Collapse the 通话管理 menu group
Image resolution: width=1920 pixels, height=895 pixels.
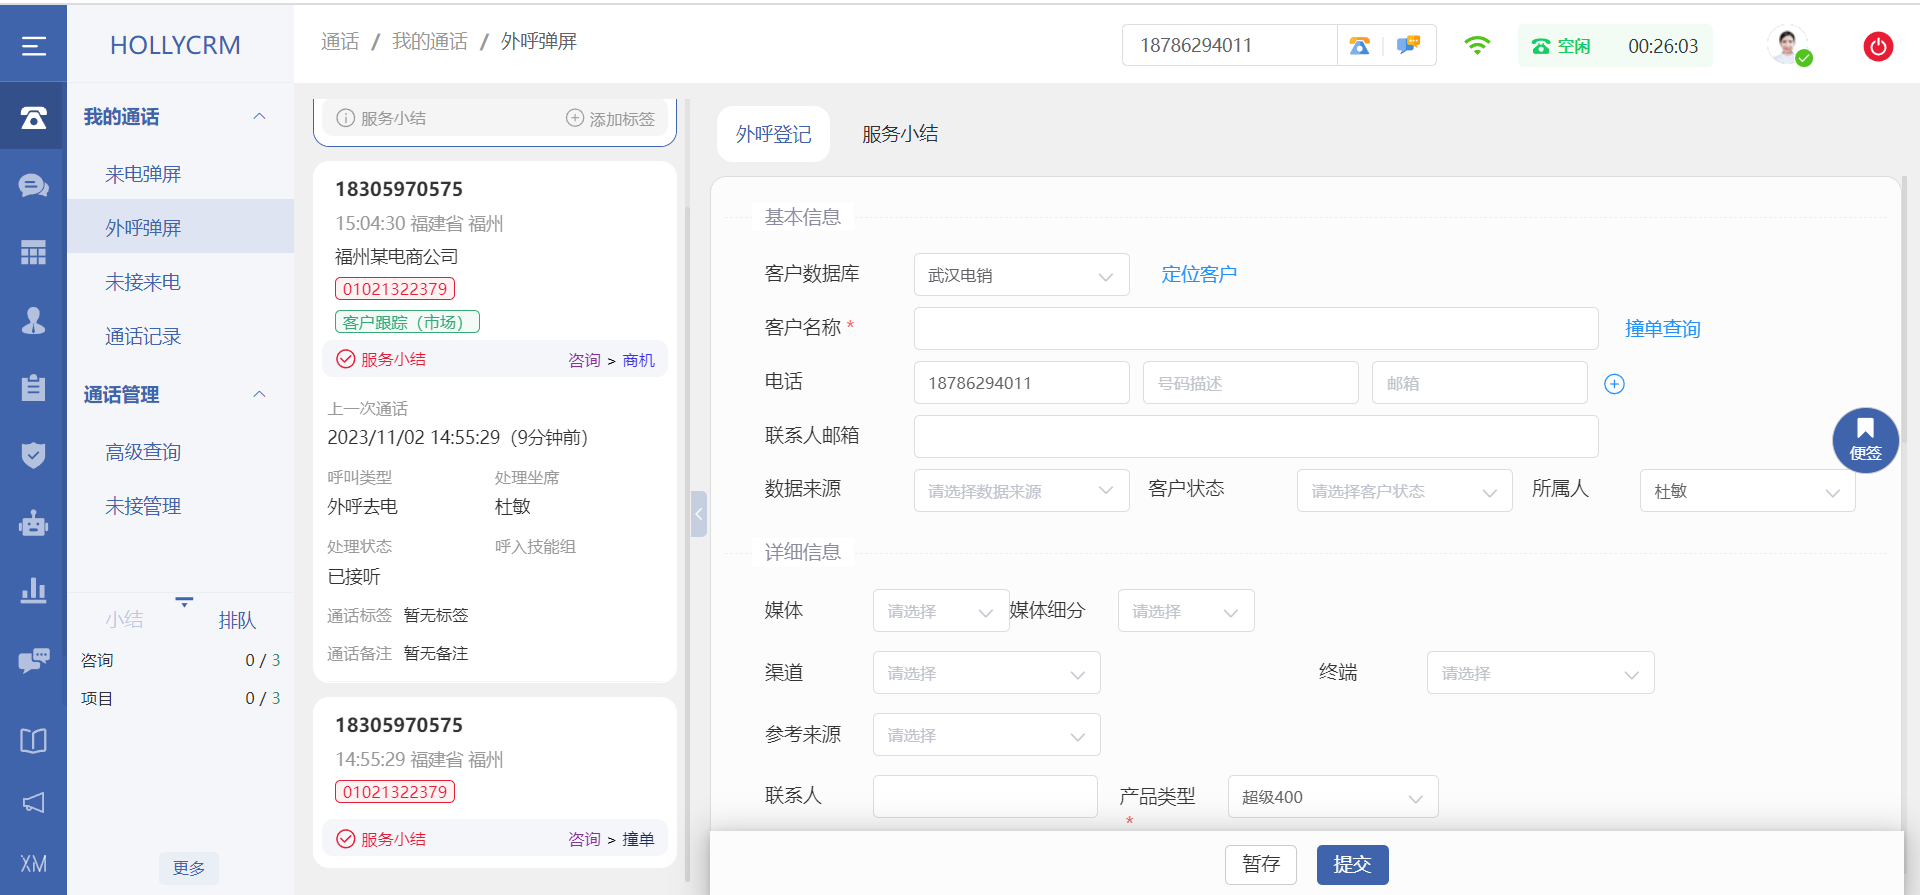[x=259, y=394]
